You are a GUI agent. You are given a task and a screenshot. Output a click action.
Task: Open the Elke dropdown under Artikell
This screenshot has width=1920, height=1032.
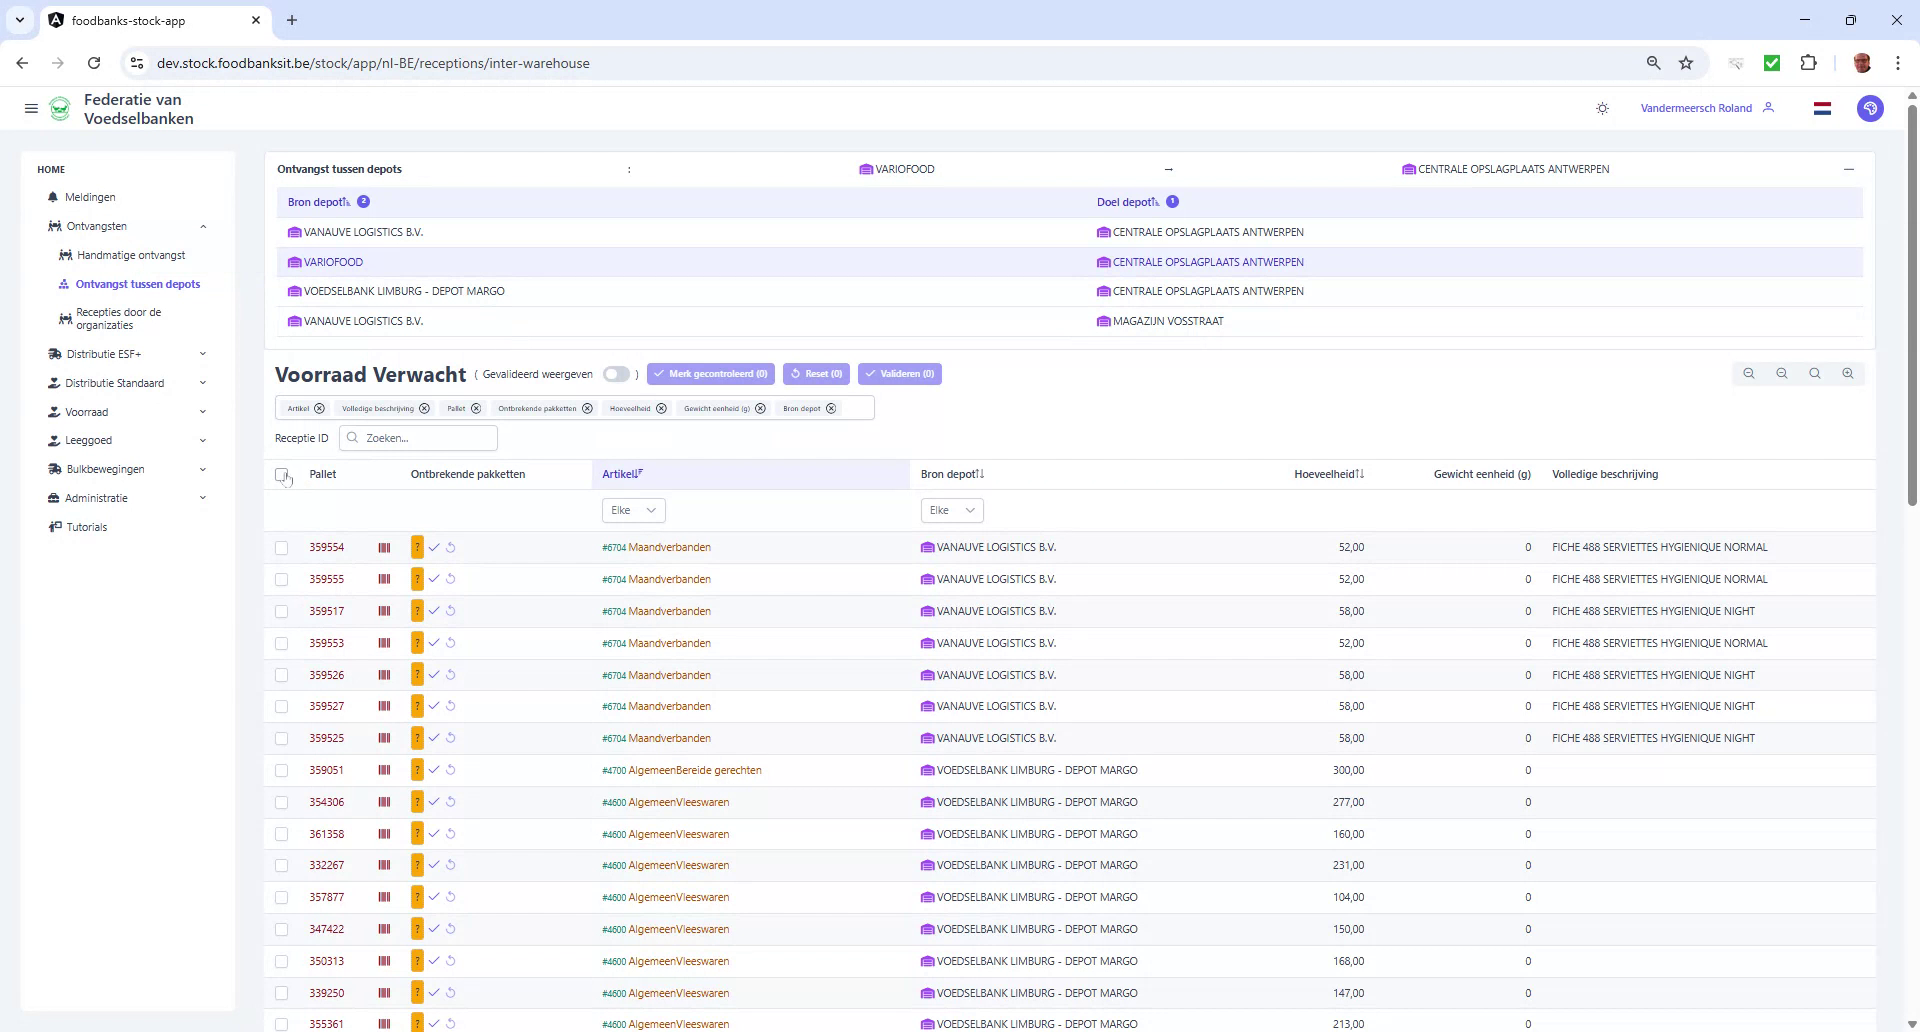633,510
